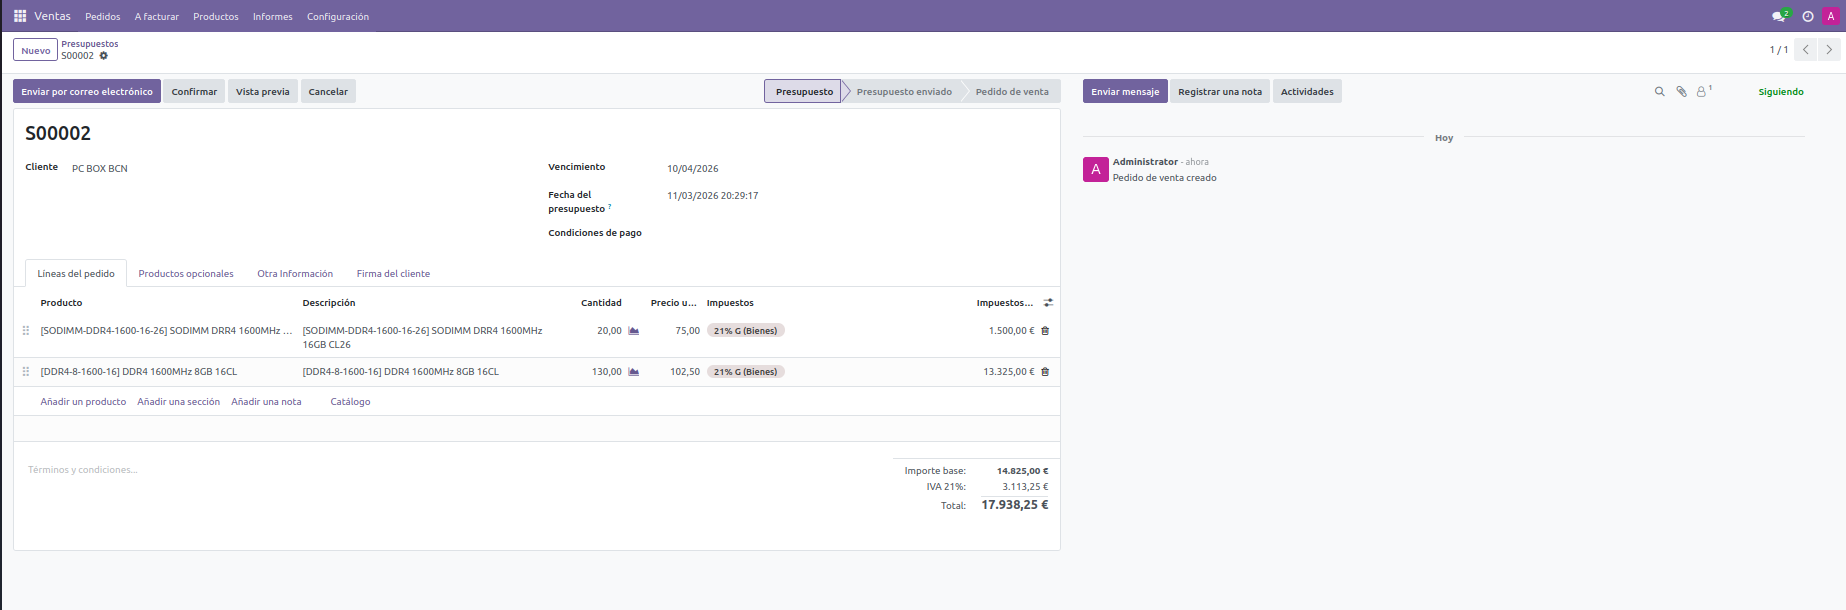1846x610 pixels.
Task: Open the activities clock icon in navbar
Action: click(1808, 16)
